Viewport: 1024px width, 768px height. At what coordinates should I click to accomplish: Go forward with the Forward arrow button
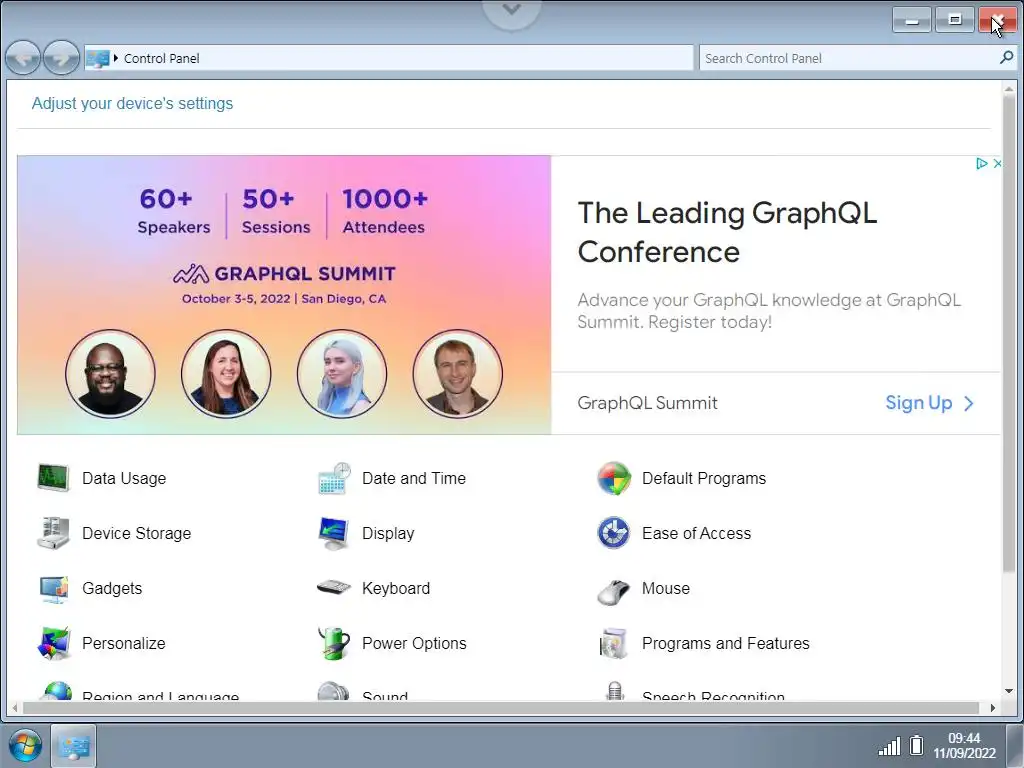61,58
